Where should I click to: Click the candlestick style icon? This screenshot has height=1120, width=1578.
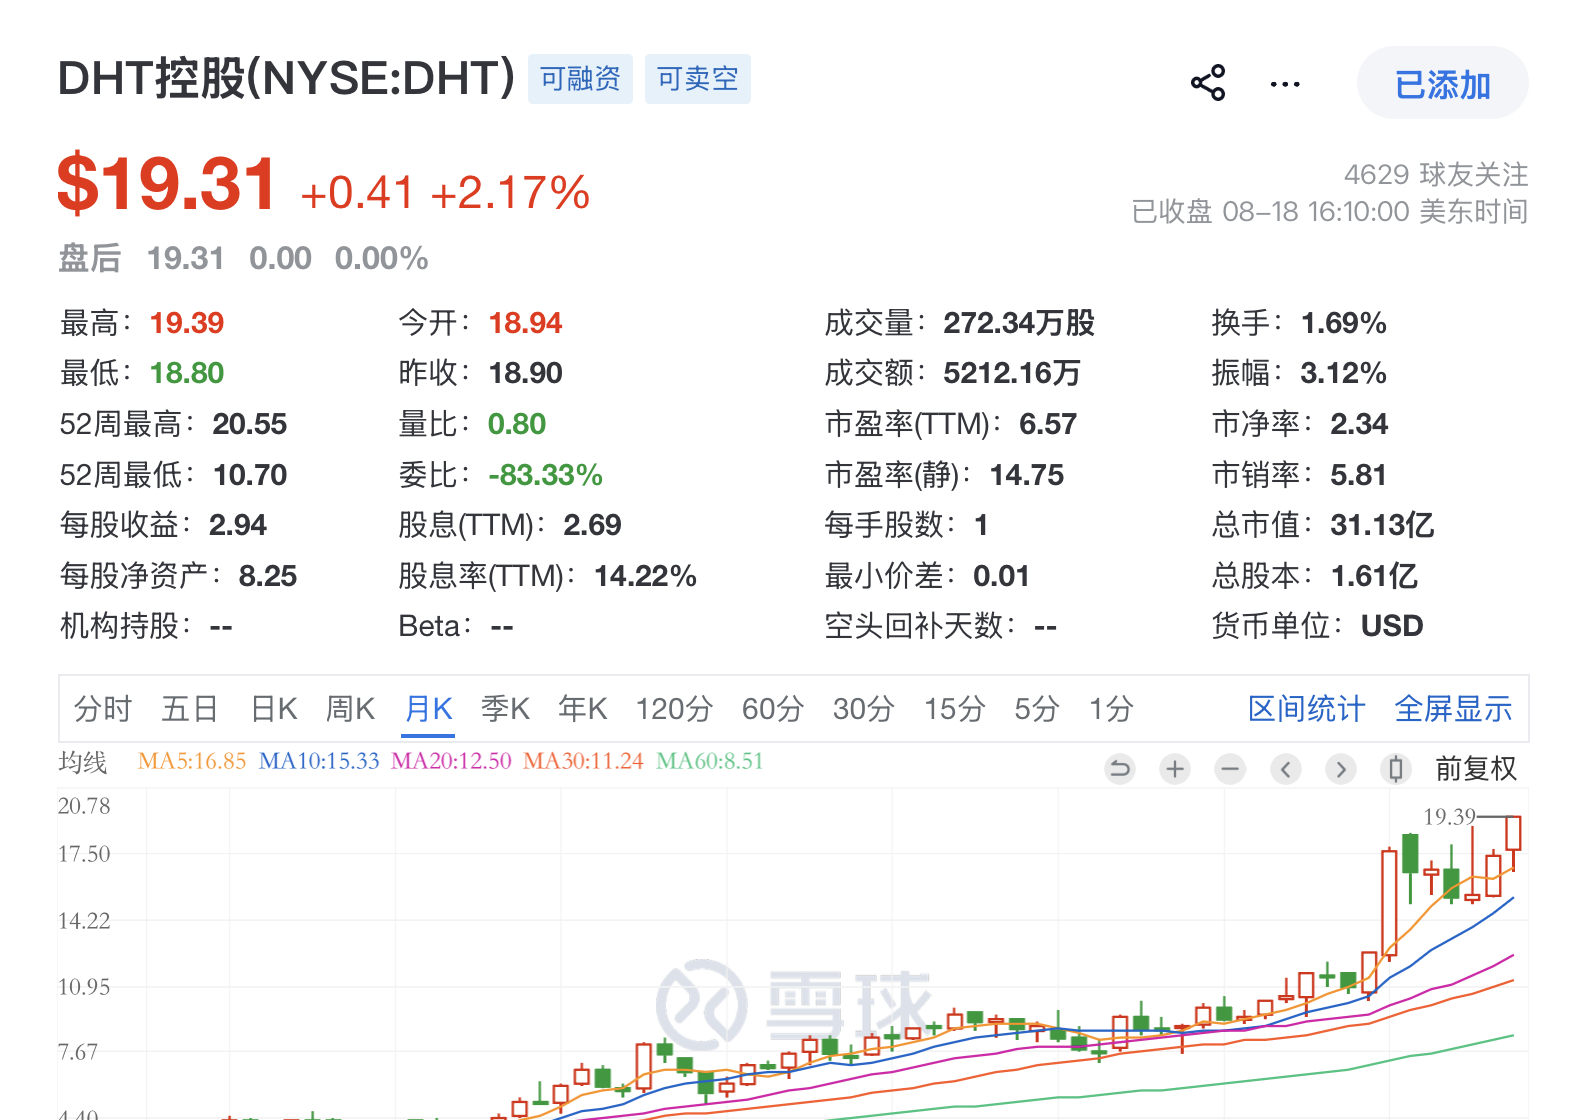tap(1395, 769)
